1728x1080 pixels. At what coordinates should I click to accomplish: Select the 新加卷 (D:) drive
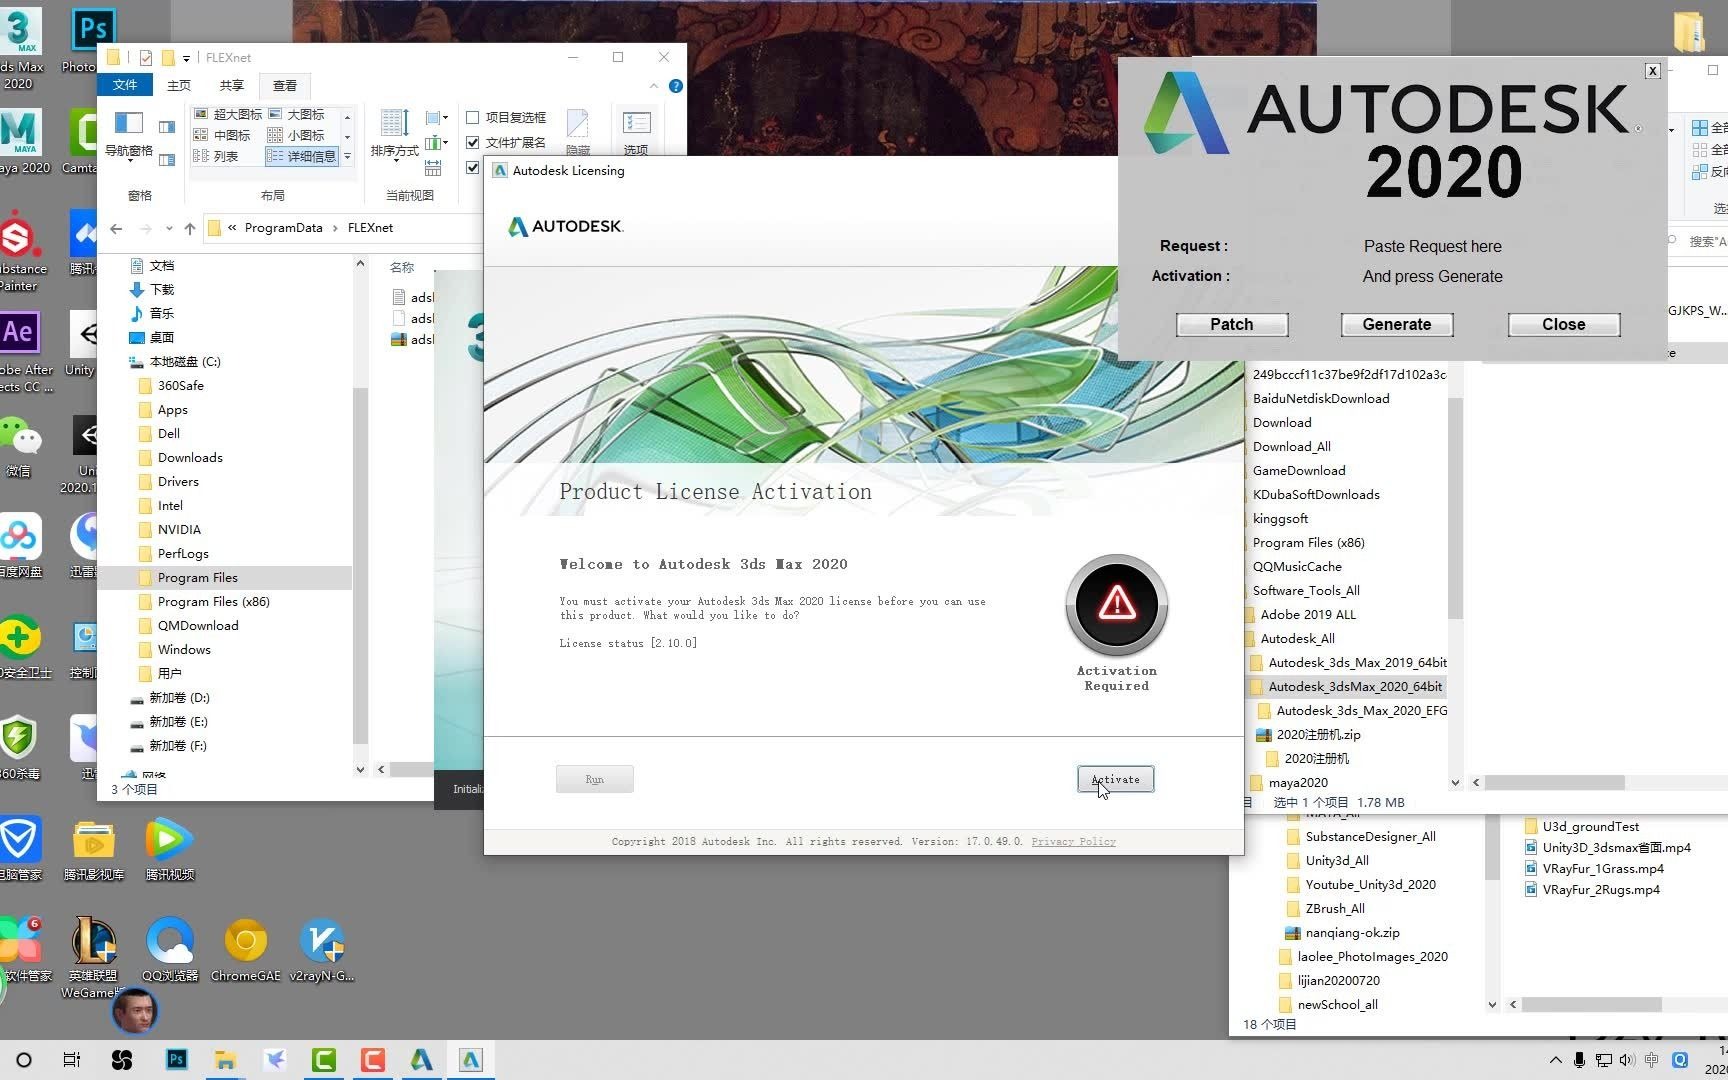[179, 697]
